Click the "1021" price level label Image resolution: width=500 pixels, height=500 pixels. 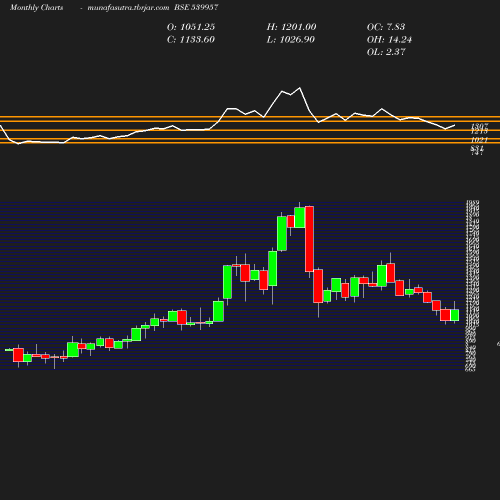click(479, 140)
